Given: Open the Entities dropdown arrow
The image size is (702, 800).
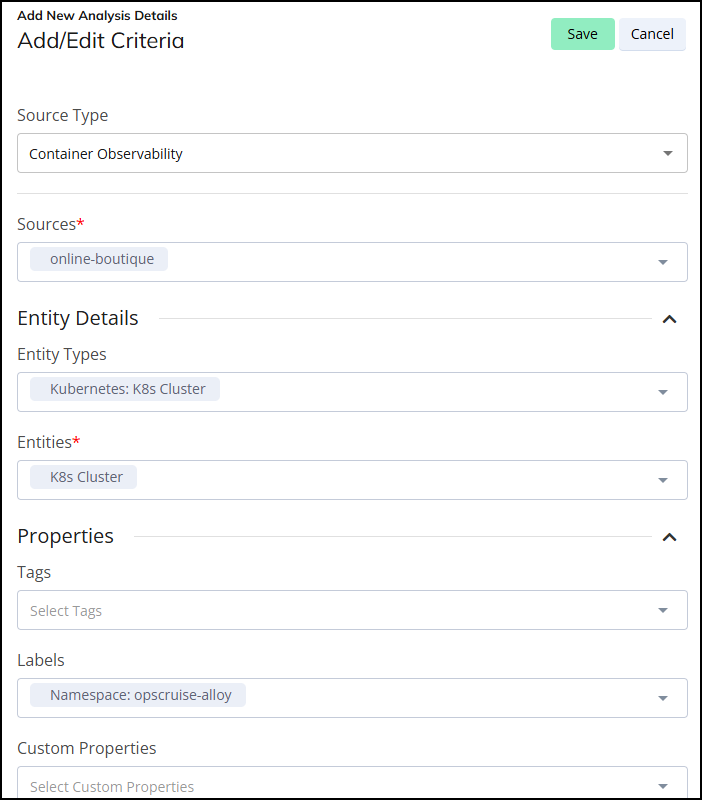Looking at the screenshot, I should pyautogui.click(x=662, y=480).
